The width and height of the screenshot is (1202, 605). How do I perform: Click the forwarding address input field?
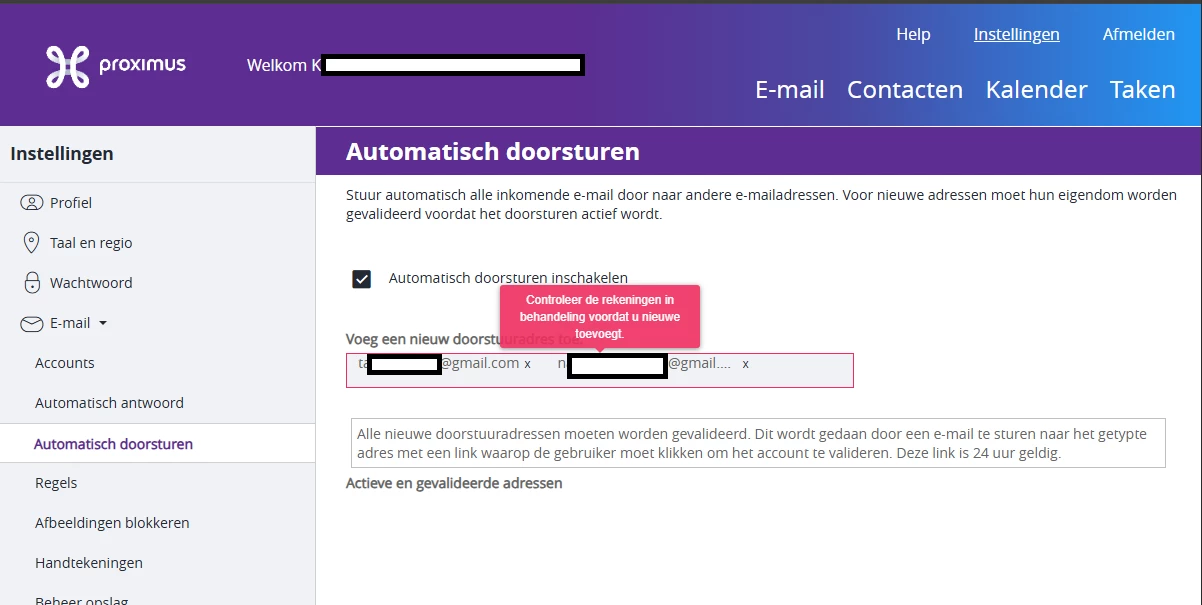click(800, 370)
